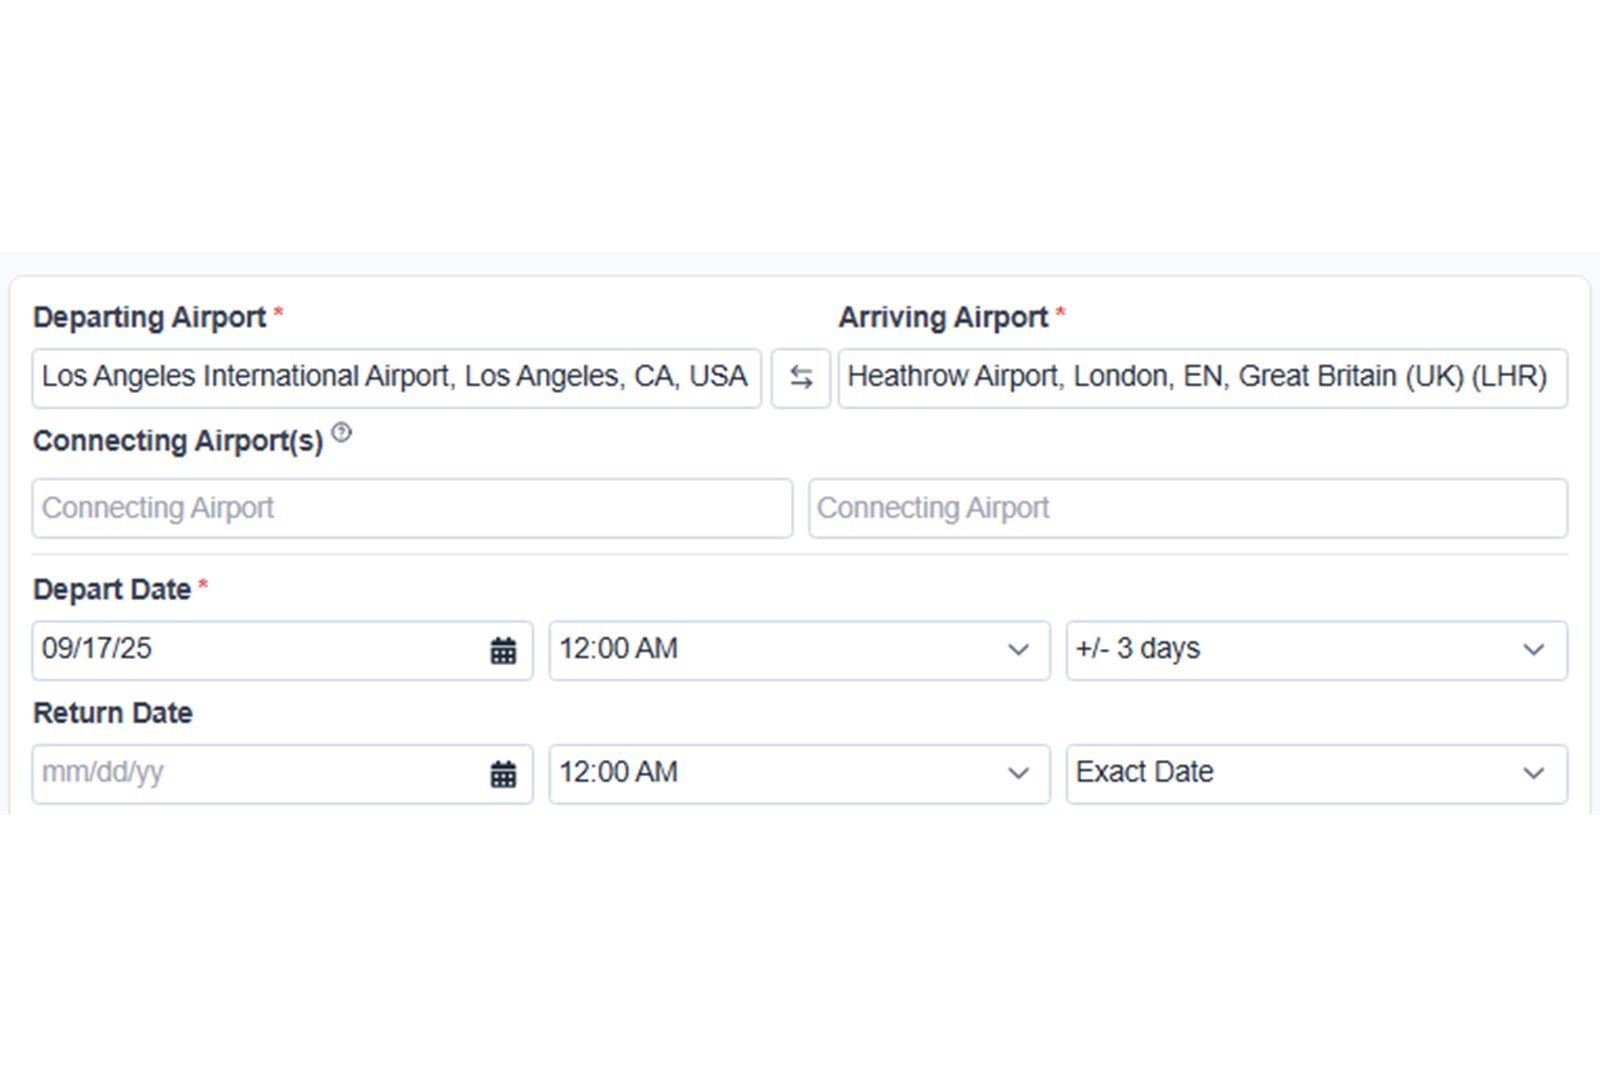The width and height of the screenshot is (1600, 1067).
Task: Focus the second Connecting Airport input
Action: (1187, 508)
